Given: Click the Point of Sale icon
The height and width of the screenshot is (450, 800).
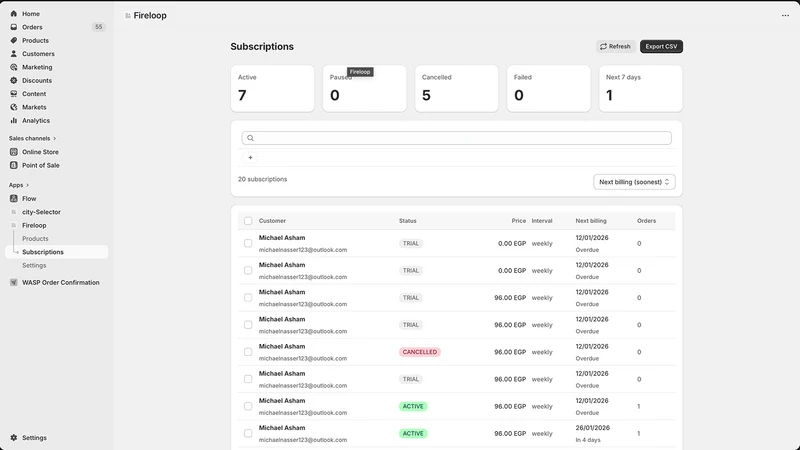Looking at the screenshot, I should point(14,165).
